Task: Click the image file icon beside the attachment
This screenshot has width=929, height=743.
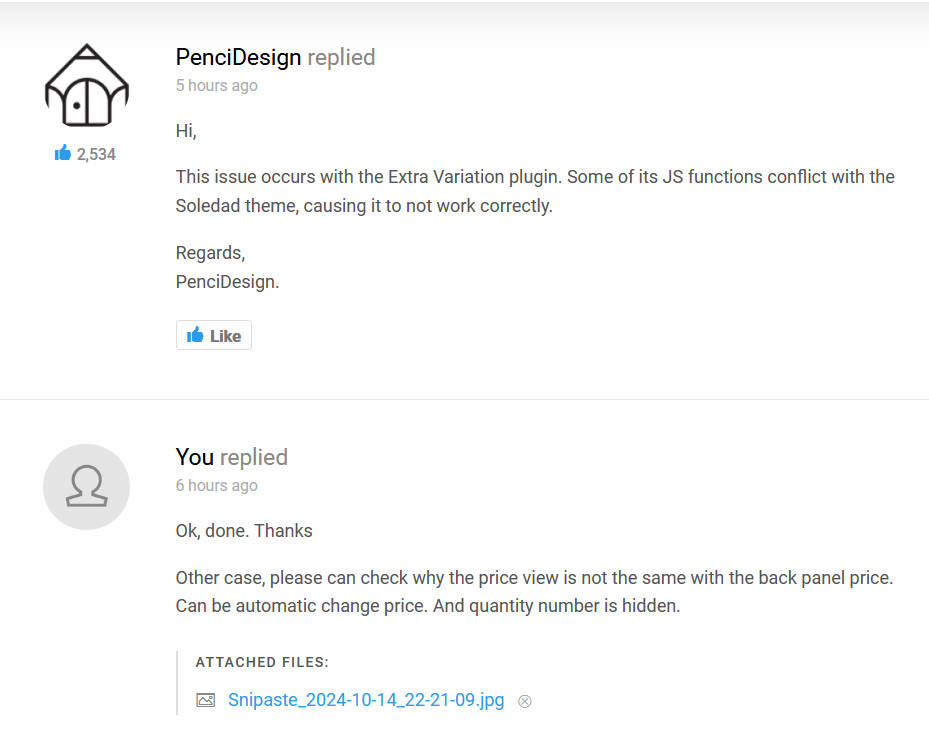Action: click(206, 700)
